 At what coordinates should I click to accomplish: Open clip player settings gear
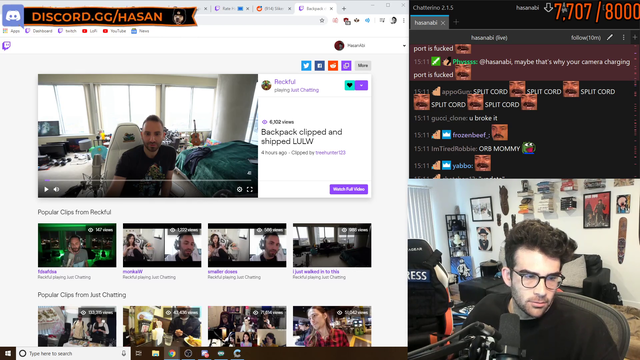coord(240,189)
